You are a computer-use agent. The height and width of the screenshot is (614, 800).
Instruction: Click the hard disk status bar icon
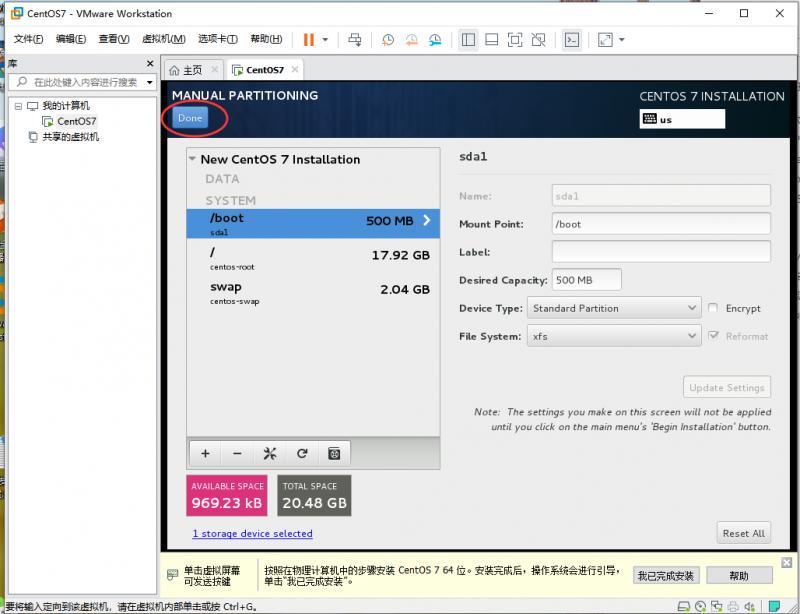684,606
